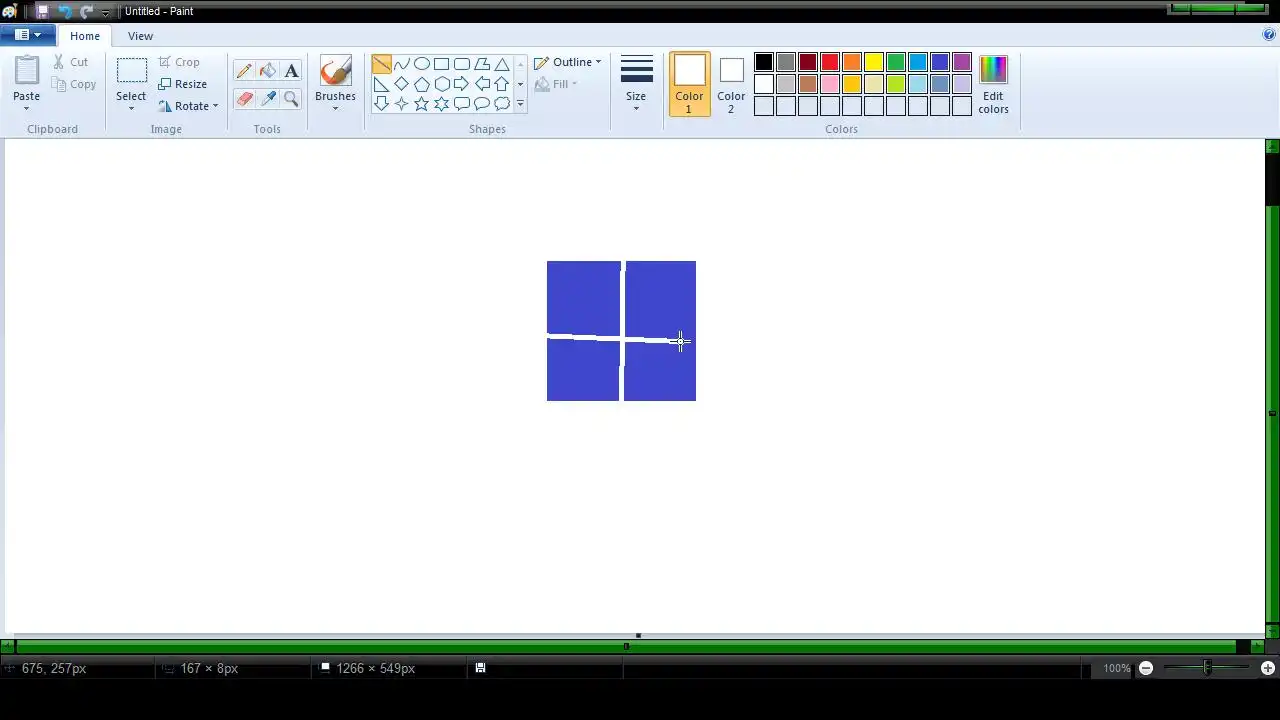This screenshot has height=720, width=1280.
Task: Click the Cut button
Action: pyautogui.click(x=71, y=62)
